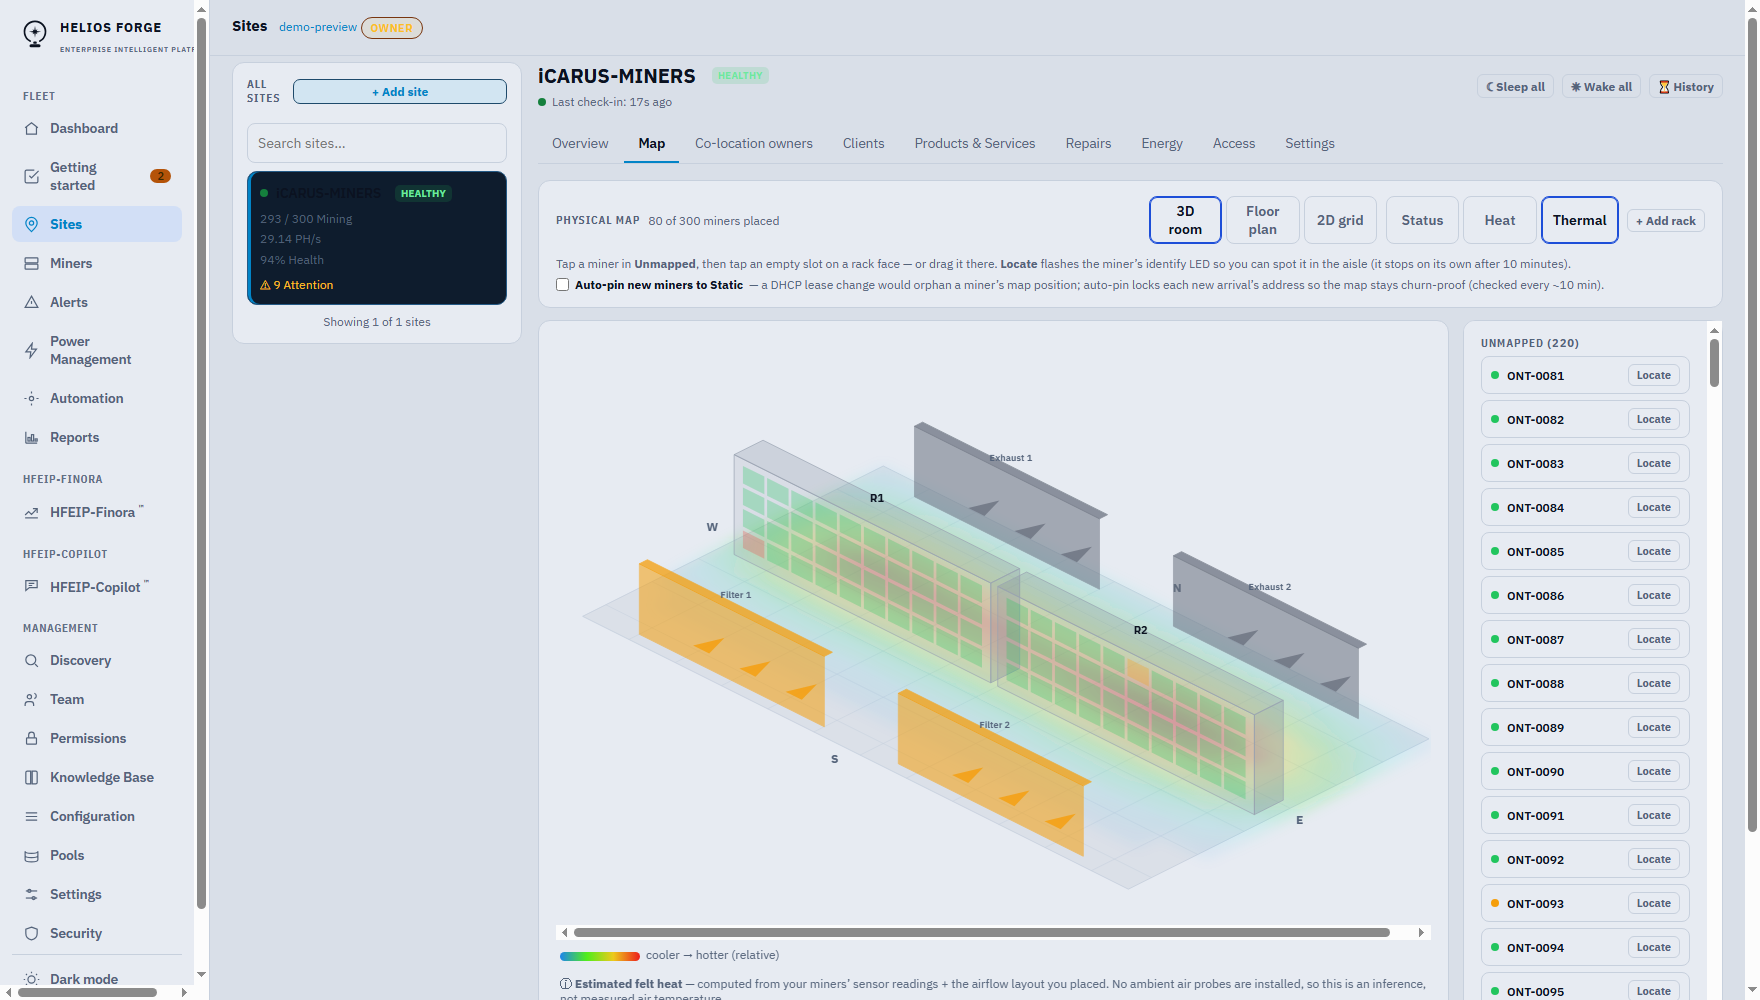This screenshot has width=1760, height=1000.
Task: Locate miner ONT-0081
Action: [x=1654, y=376]
